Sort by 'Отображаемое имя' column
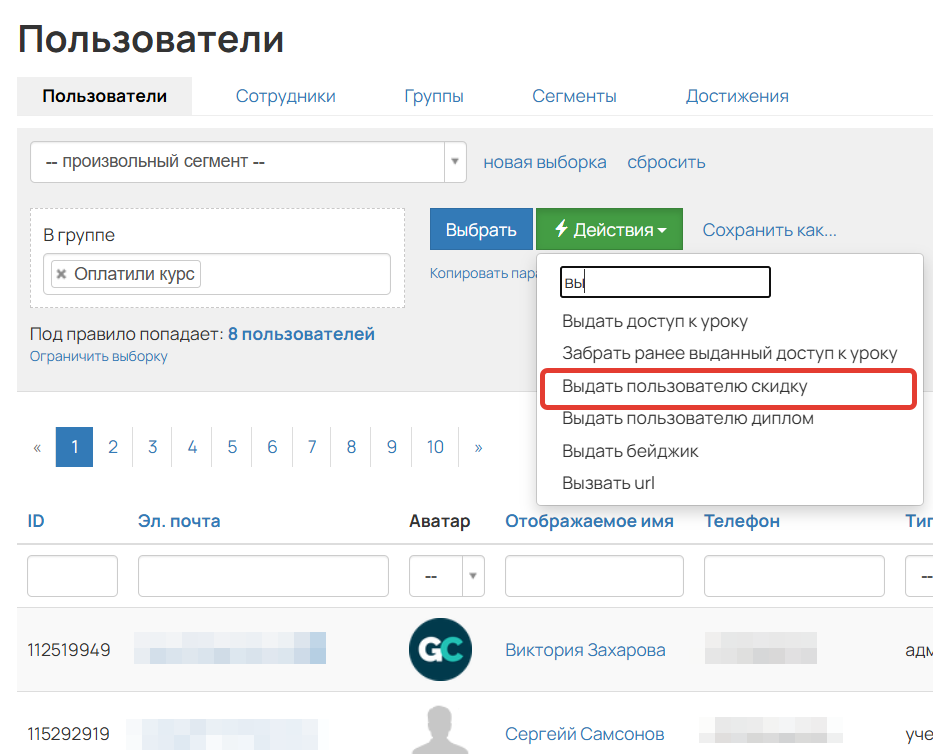Viewport: 933px width, 754px height. pyautogui.click(x=589, y=521)
